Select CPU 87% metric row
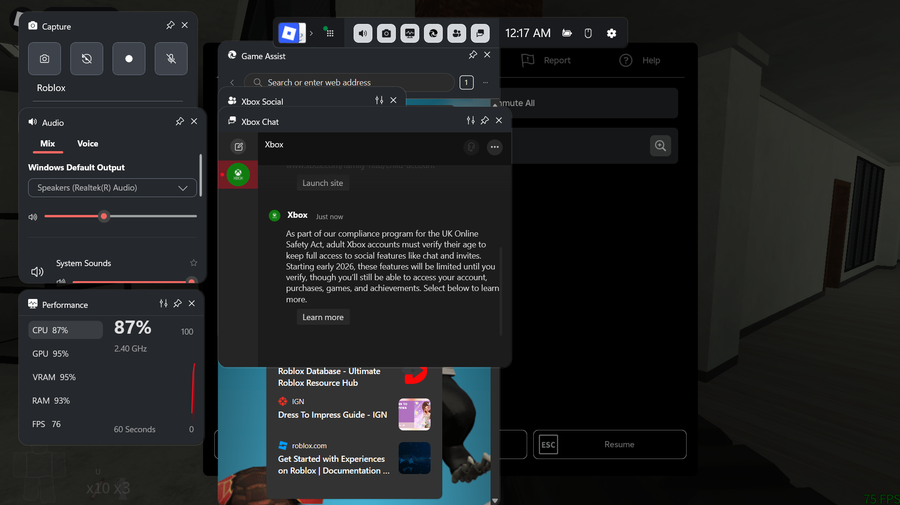The height and width of the screenshot is (505, 900). click(65, 330)
